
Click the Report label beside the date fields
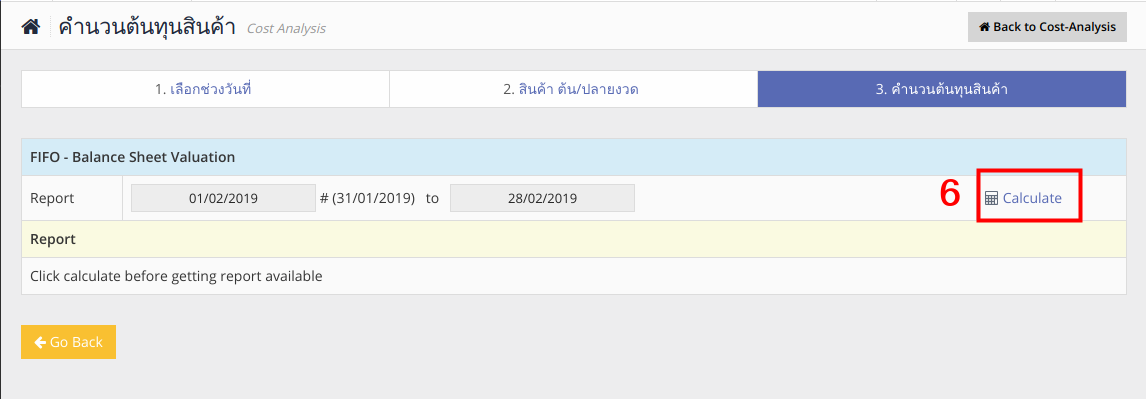tap(52, 198)
